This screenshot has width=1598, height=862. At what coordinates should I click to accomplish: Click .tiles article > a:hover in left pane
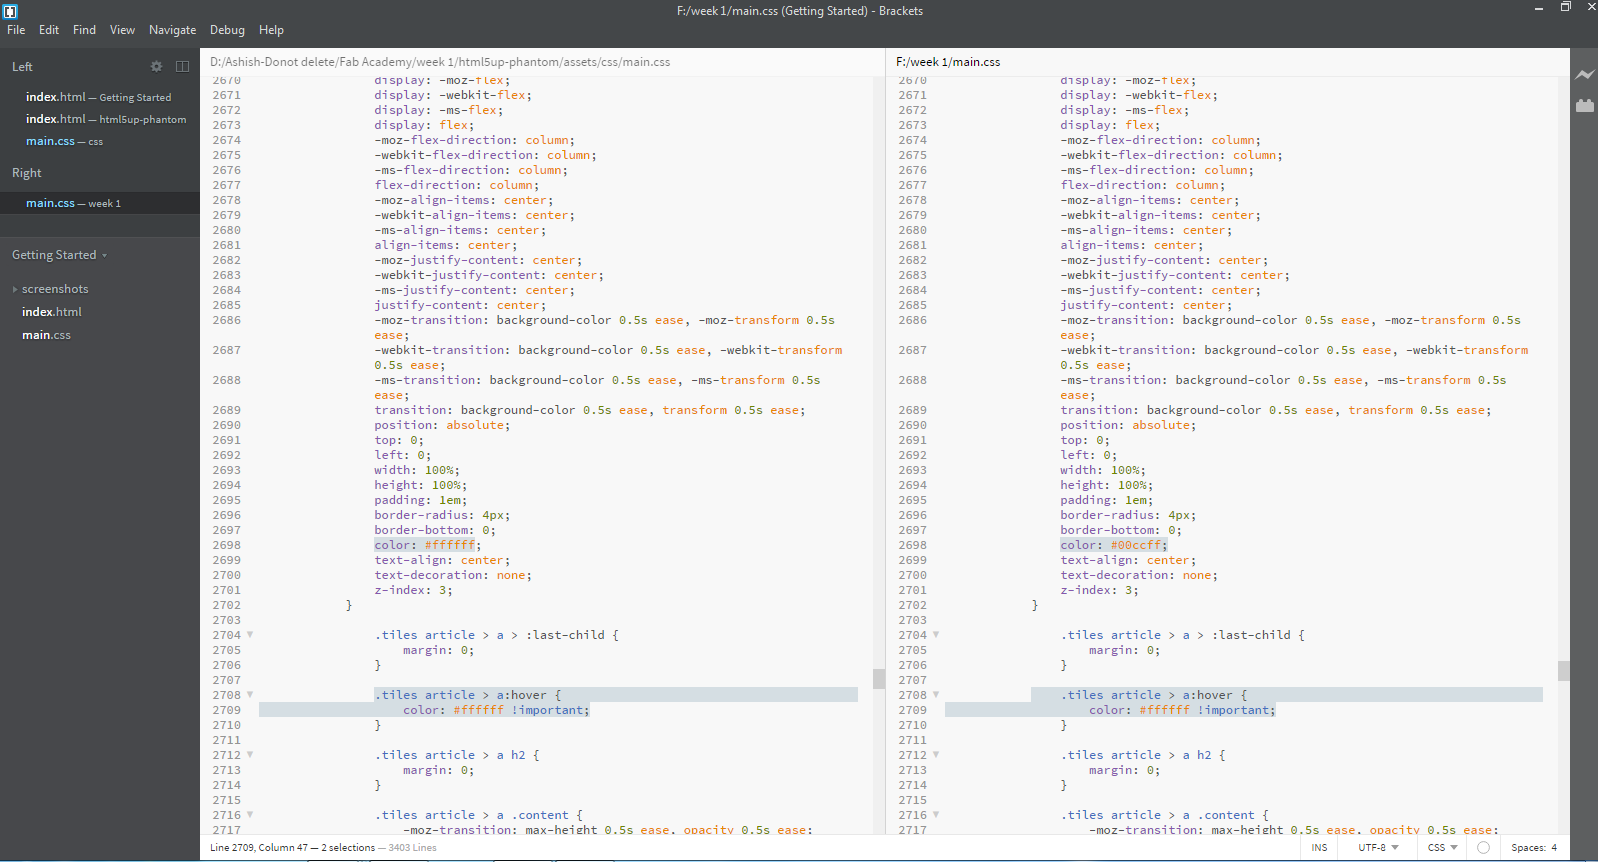pyautogui.click(x=461, y=695)
